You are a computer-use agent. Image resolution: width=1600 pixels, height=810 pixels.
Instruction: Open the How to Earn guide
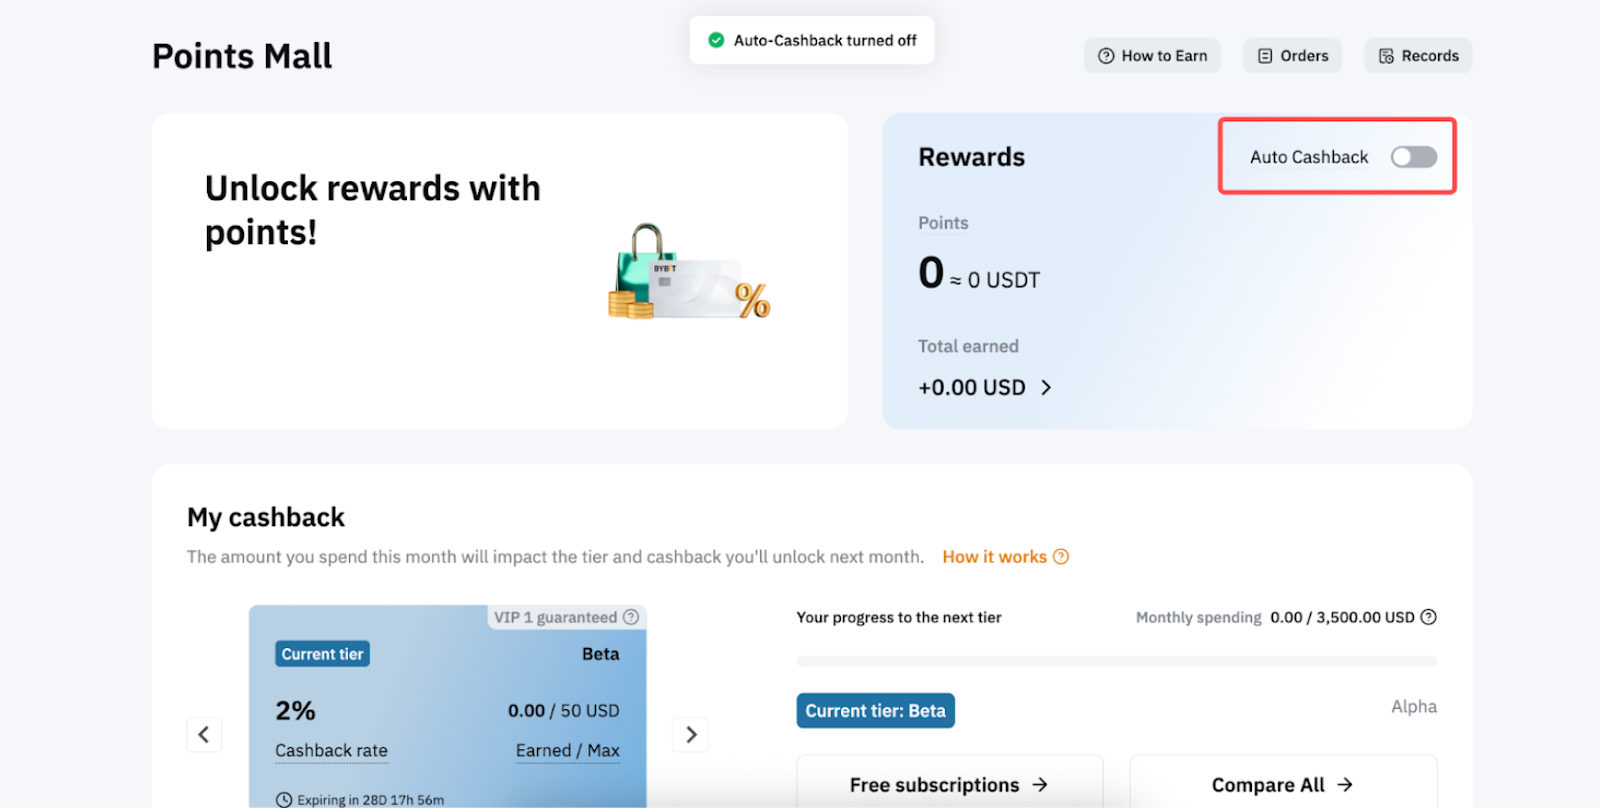tap(1152, 56)
